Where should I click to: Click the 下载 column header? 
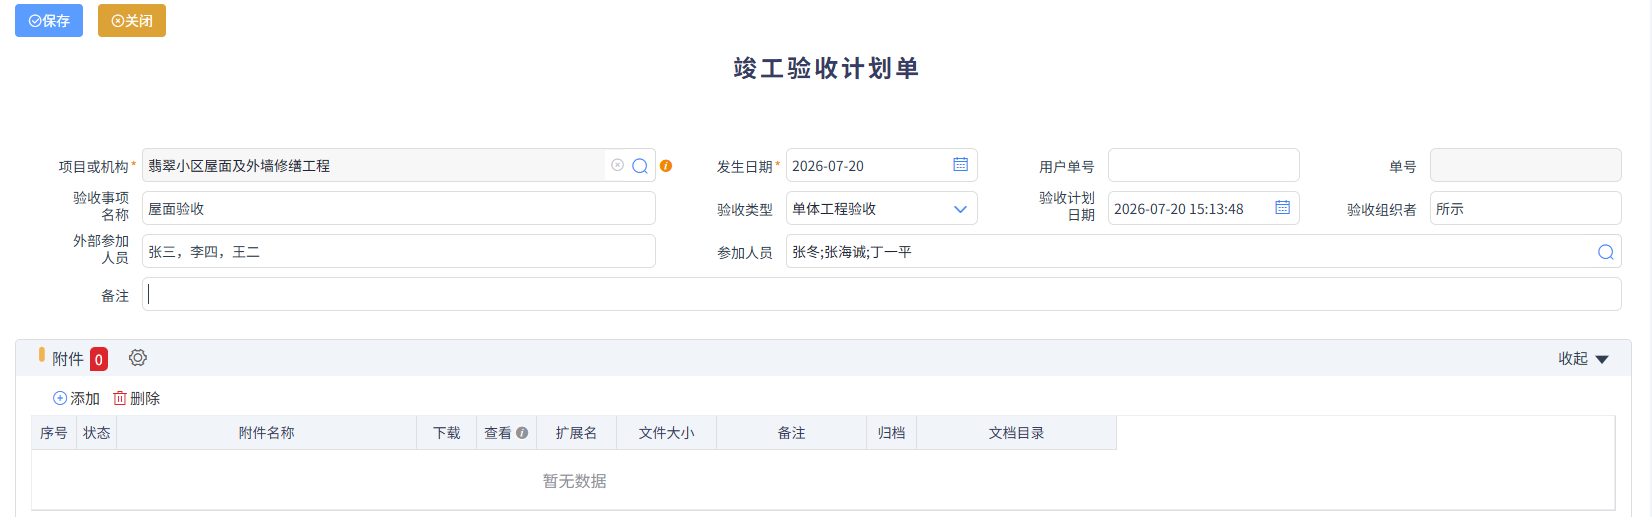click(447, 433)
